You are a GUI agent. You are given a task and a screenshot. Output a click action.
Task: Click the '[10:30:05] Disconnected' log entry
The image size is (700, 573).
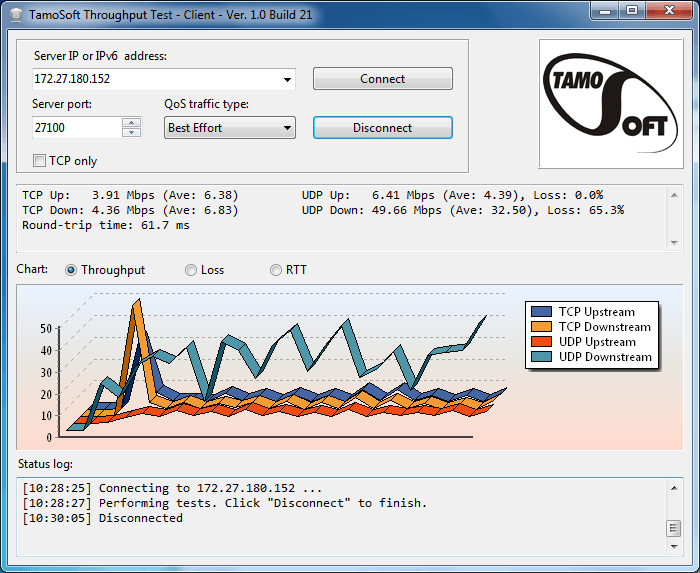tap(103, 518)
